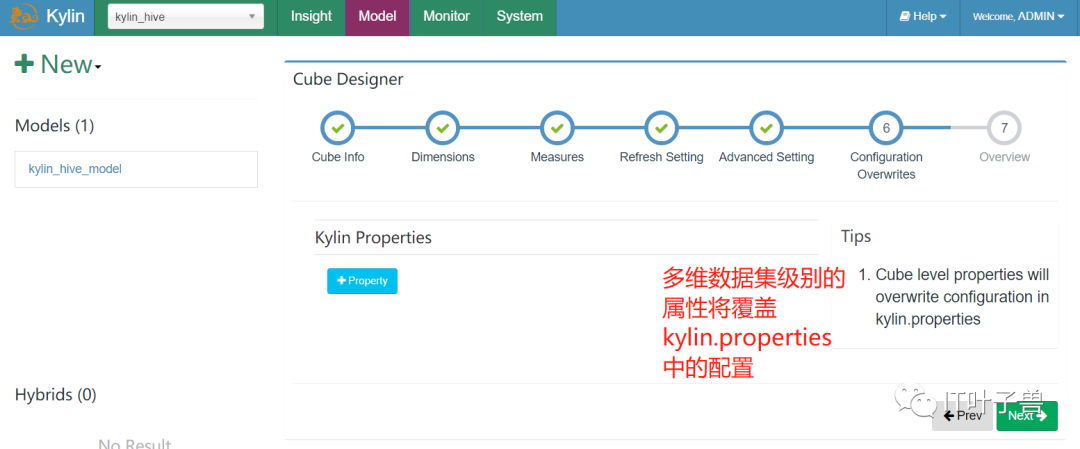Viewport: 1080px width, 449px height.
Task: Expand the New dropdown caret
Action: (x=98, y=67)
